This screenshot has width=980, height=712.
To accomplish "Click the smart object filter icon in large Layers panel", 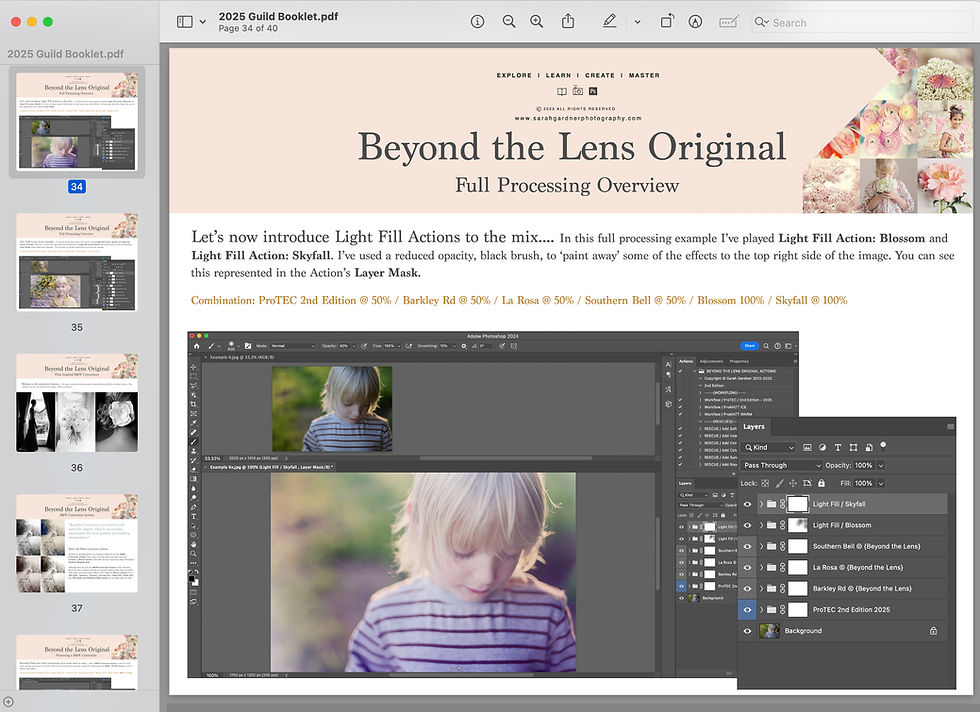I will coord(869,448).
